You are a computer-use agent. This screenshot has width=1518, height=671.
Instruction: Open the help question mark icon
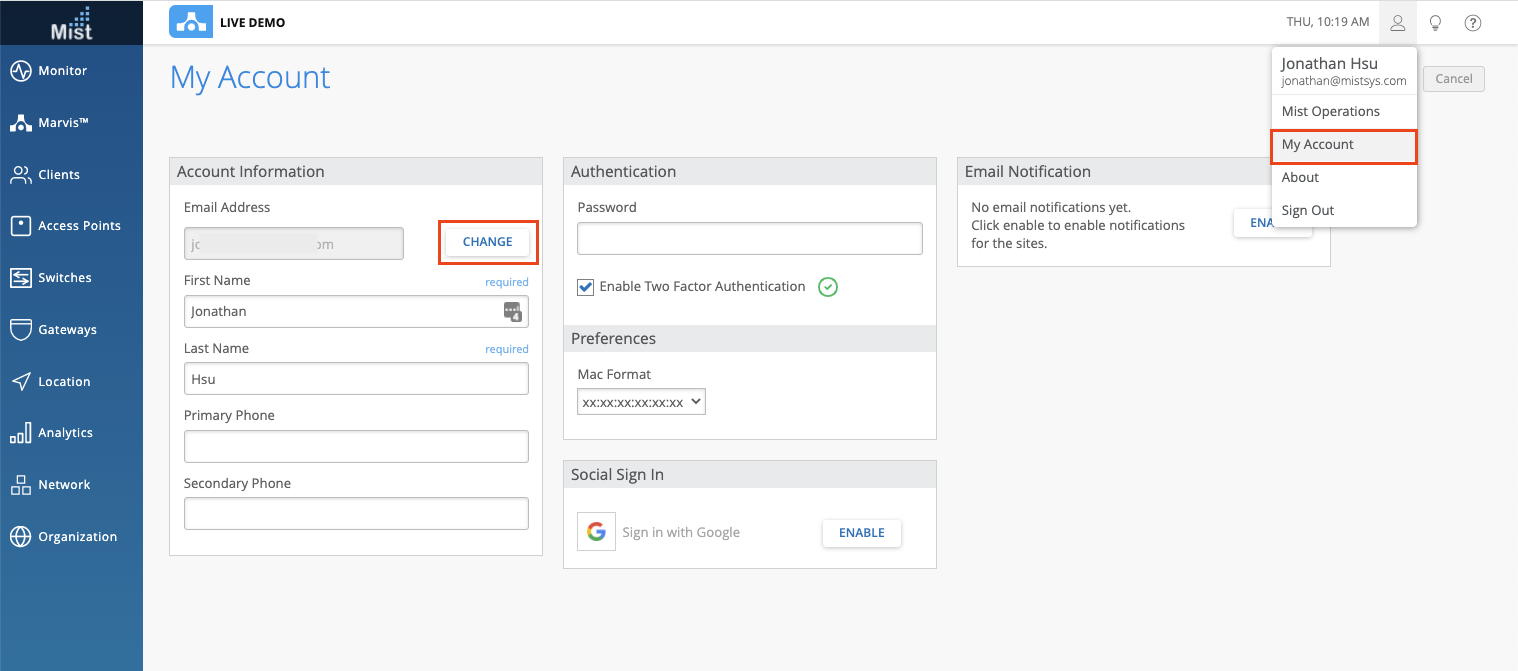pos(1472,23)
